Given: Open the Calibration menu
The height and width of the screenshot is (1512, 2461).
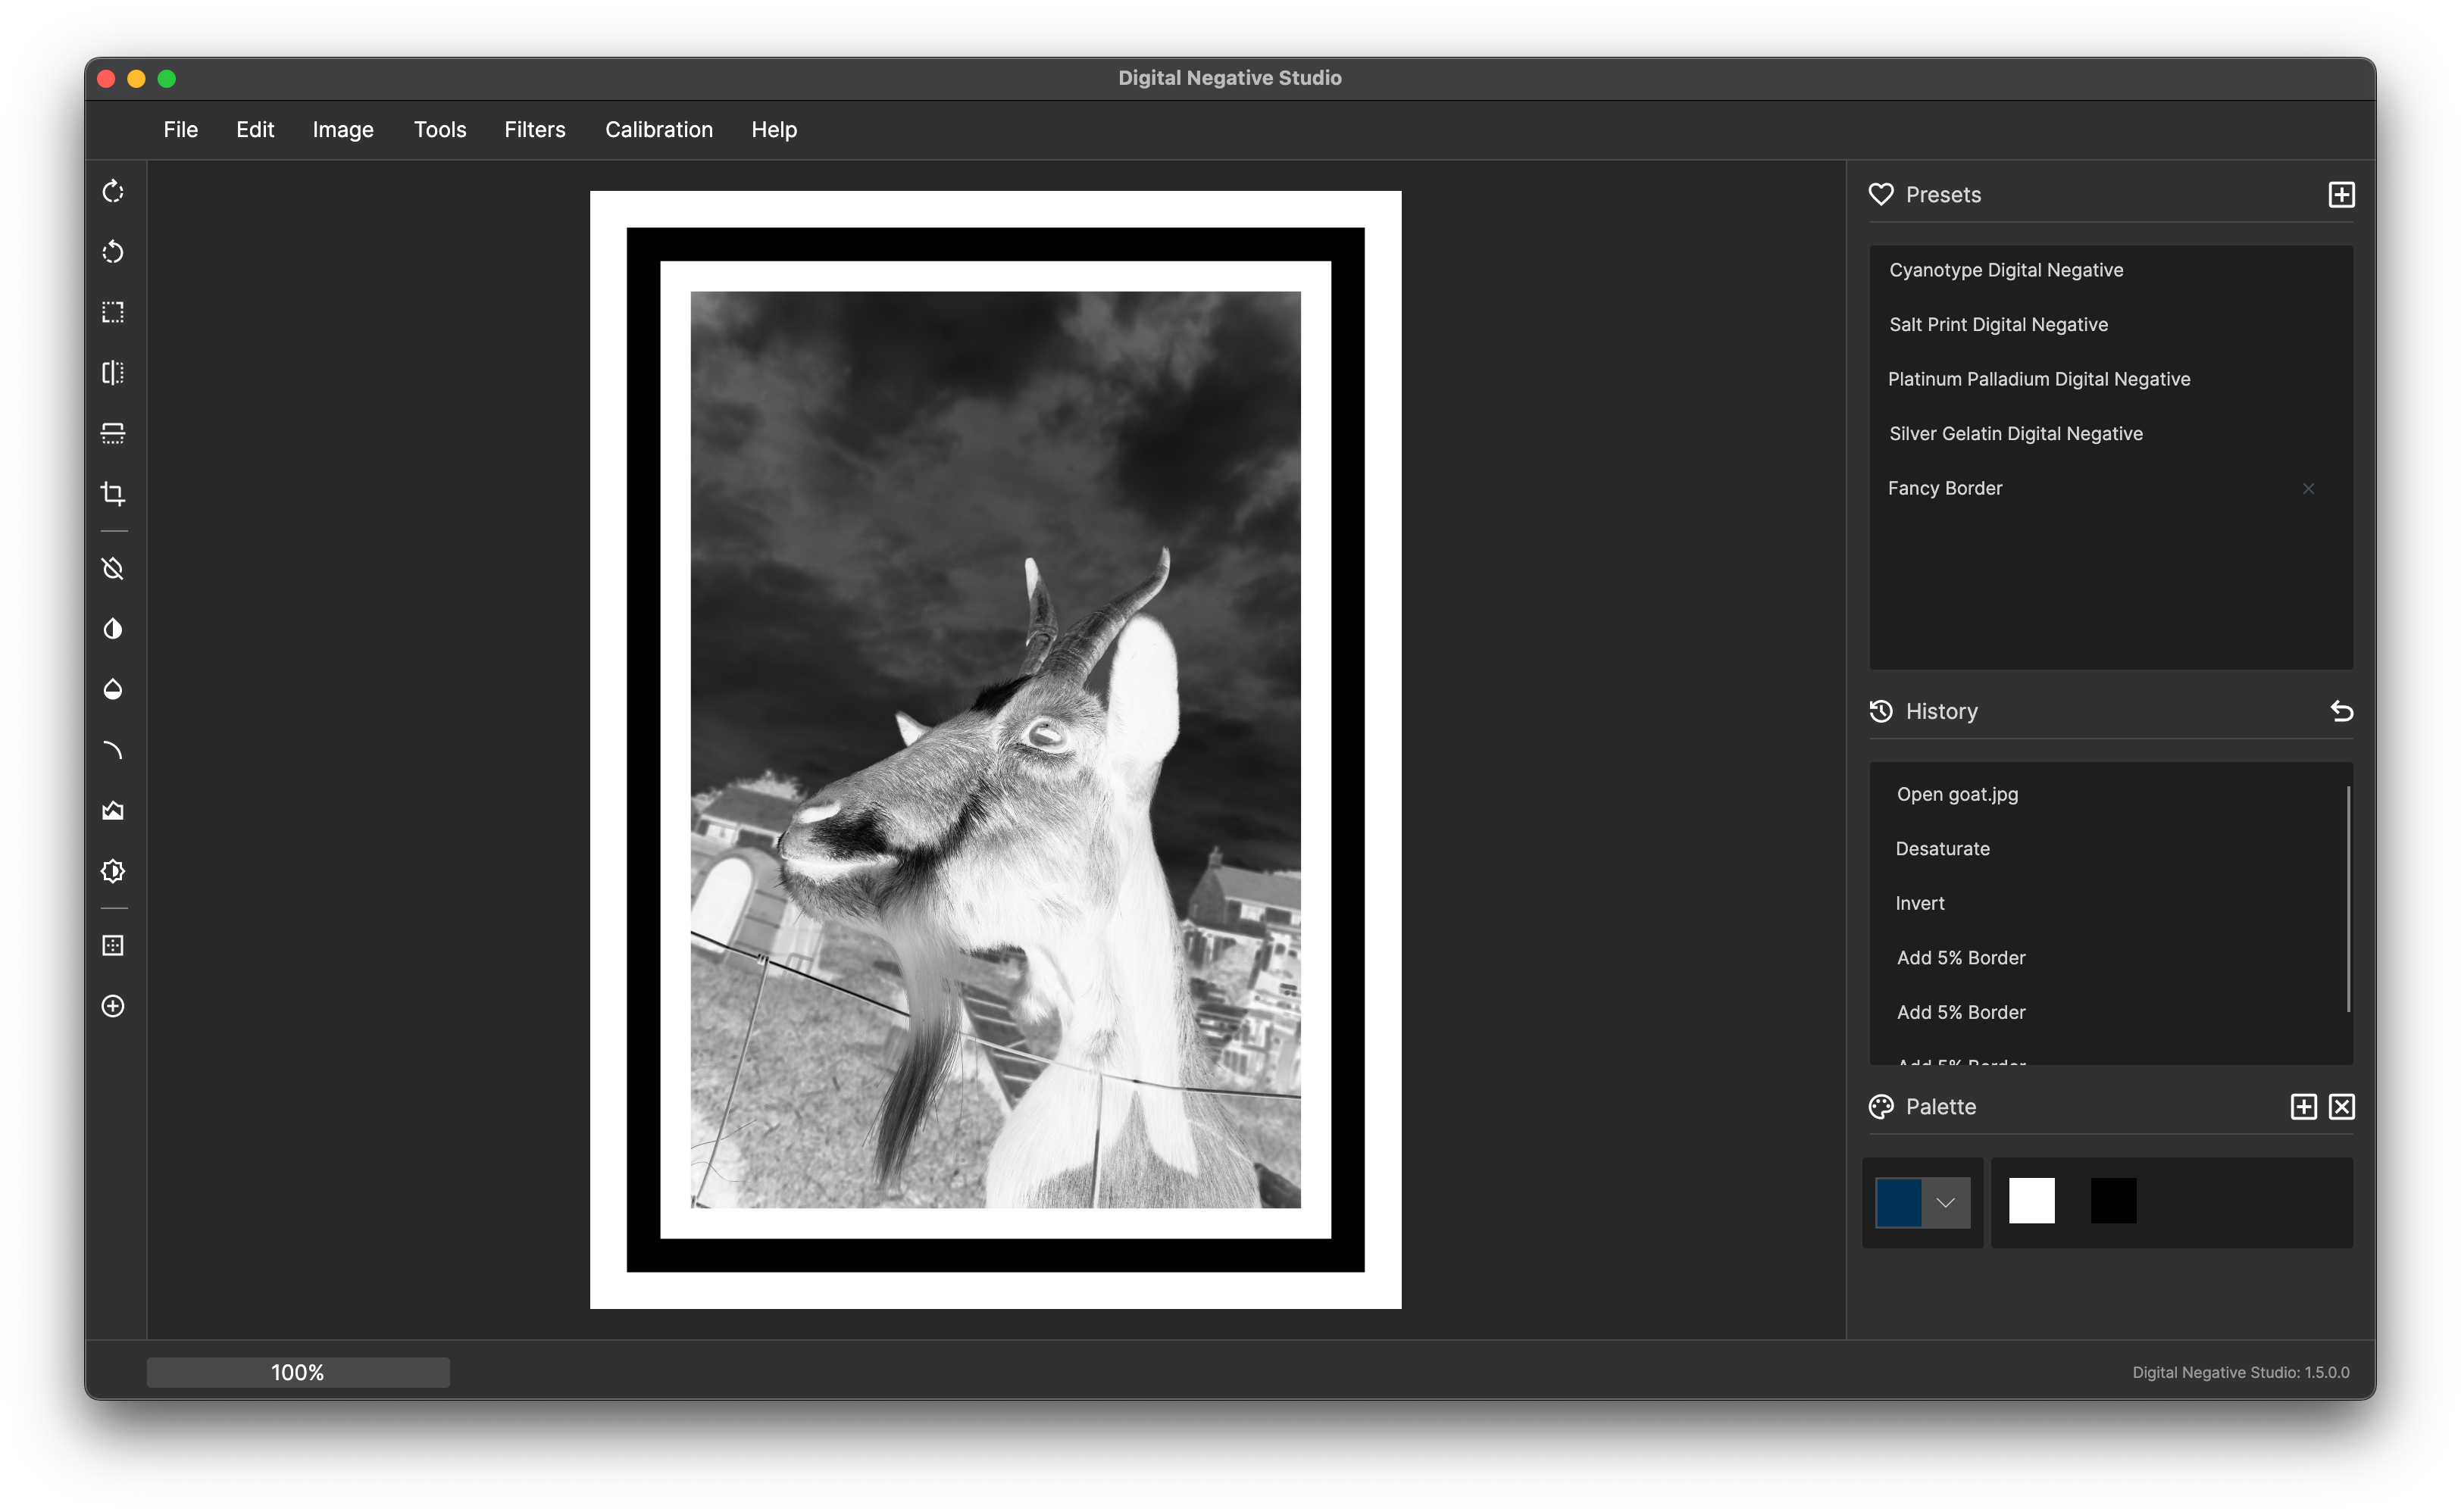Looking at the screenshot, I should point(658,129).
